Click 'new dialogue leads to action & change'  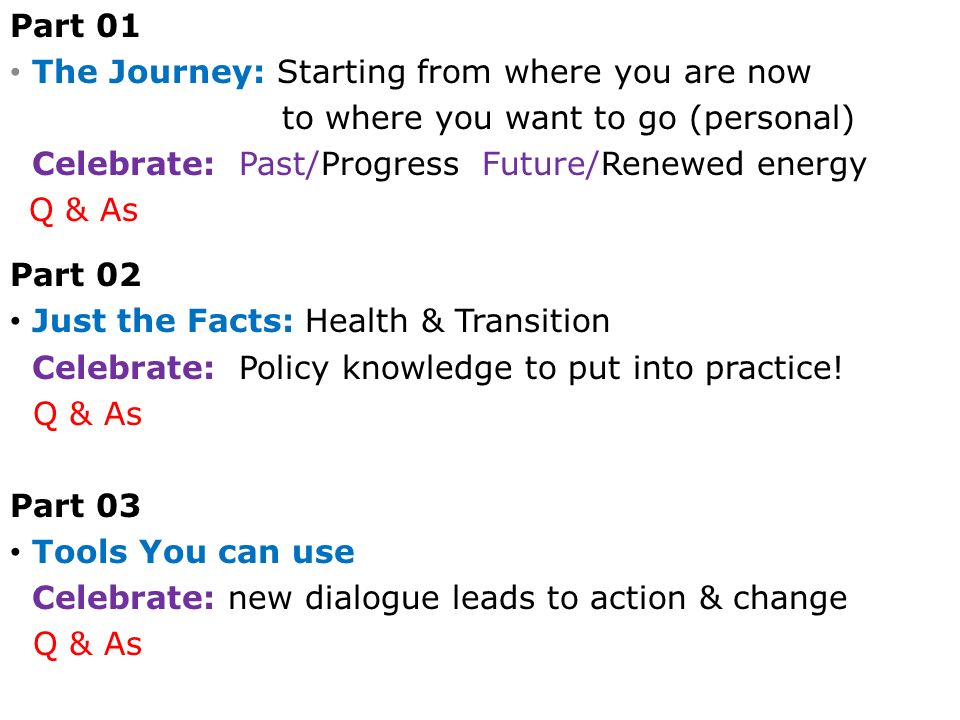(538, 598)
